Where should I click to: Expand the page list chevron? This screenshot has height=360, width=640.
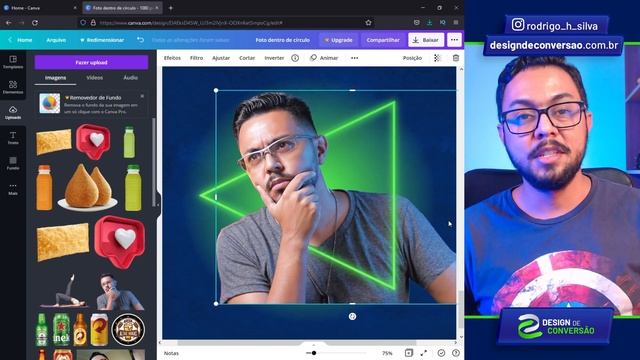[x=313, y=345]
